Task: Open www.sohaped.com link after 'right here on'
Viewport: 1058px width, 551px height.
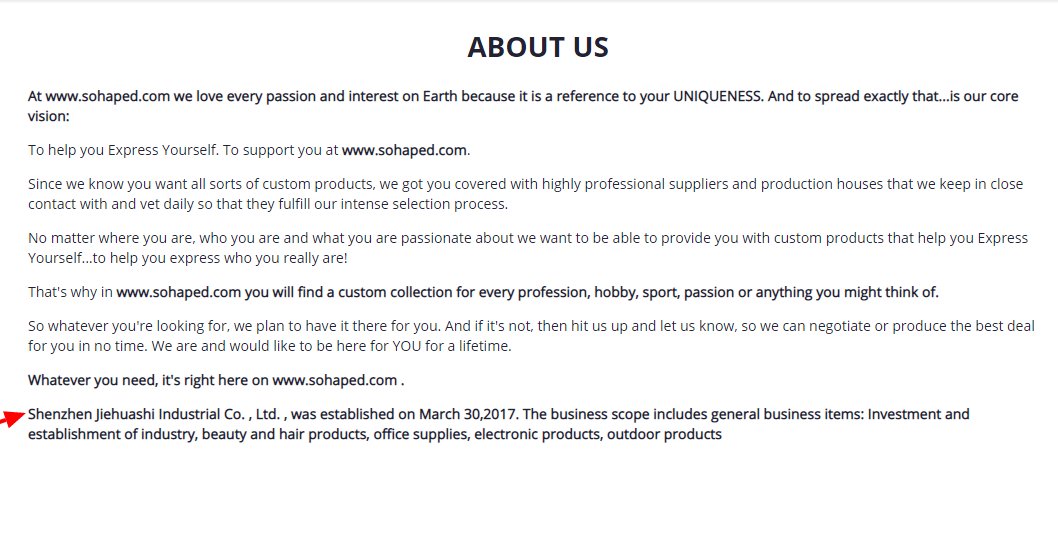Action: click(335, 380)
